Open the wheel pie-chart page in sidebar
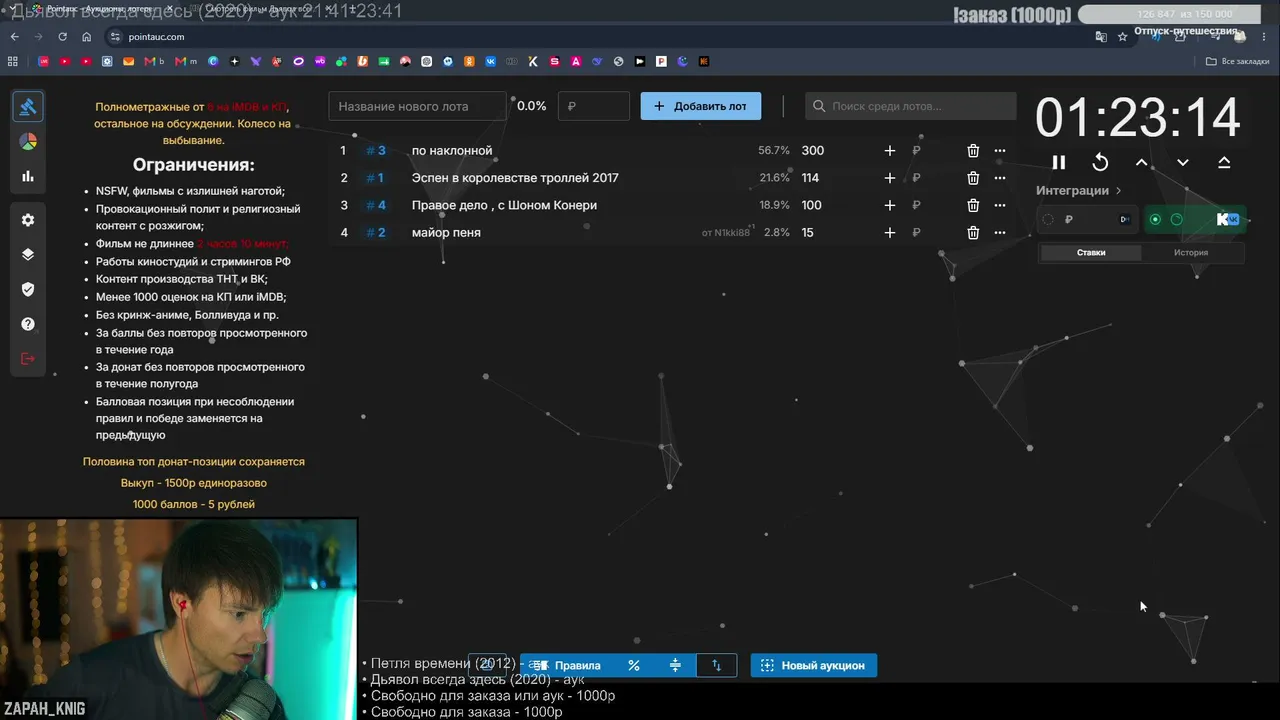 28,142
